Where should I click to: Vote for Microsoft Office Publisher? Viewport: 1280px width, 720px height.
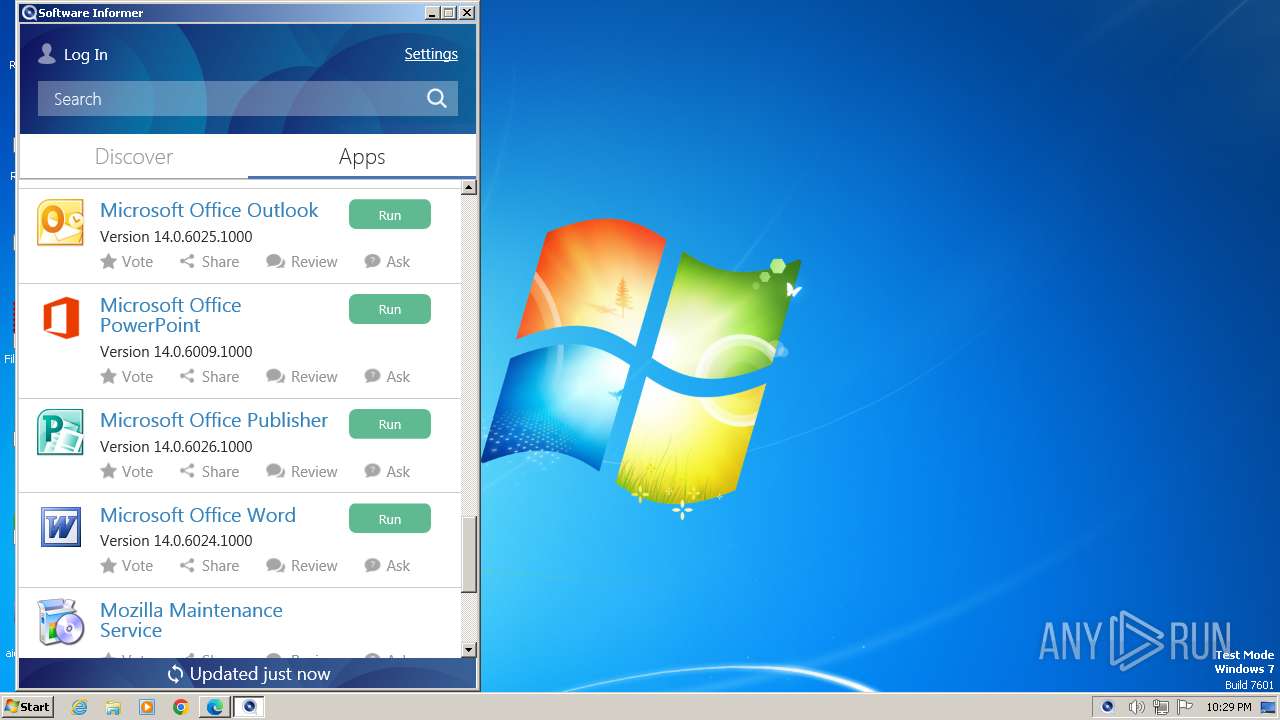tap(127, 471)
